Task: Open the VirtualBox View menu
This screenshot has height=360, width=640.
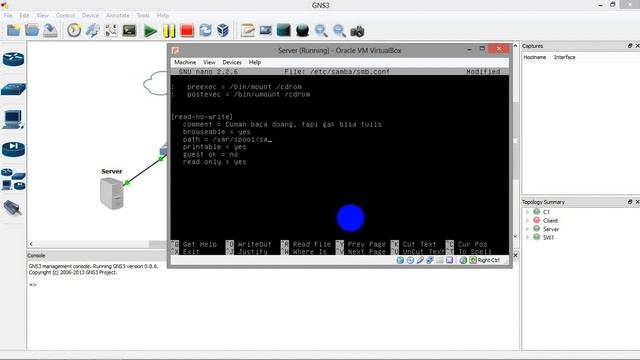Action: (209, 62)
